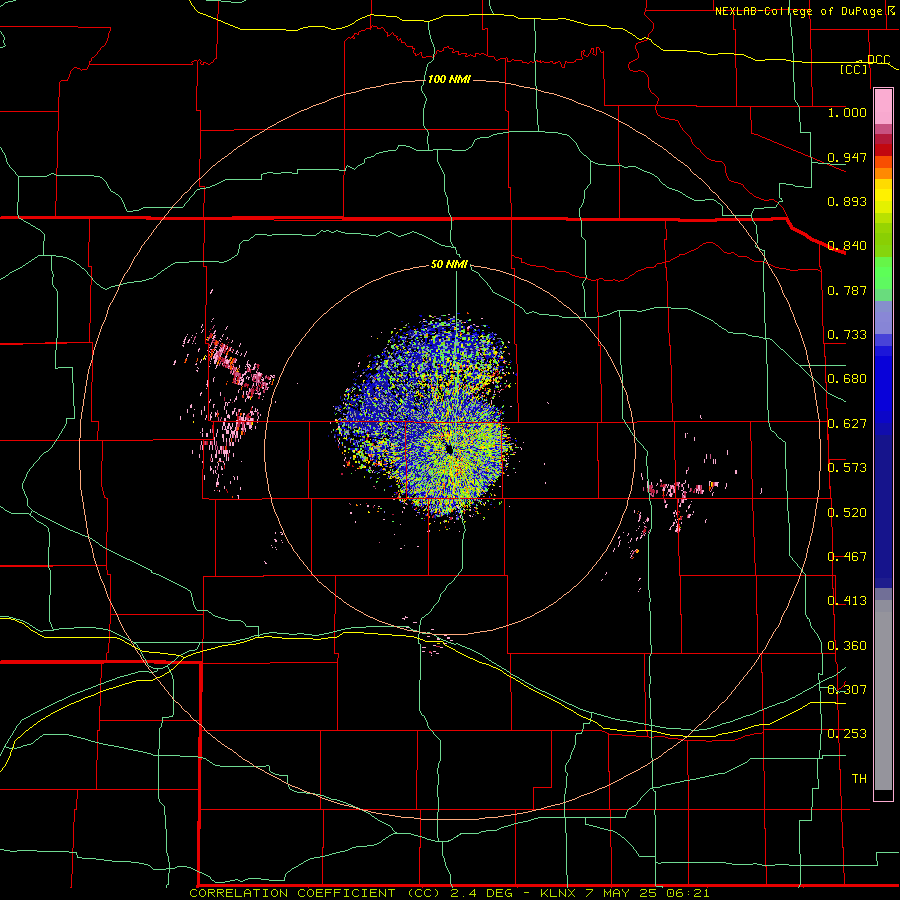Click the 0.893 value on the color scale
Viewport: 900px width, 900px height.
[847, 201]
